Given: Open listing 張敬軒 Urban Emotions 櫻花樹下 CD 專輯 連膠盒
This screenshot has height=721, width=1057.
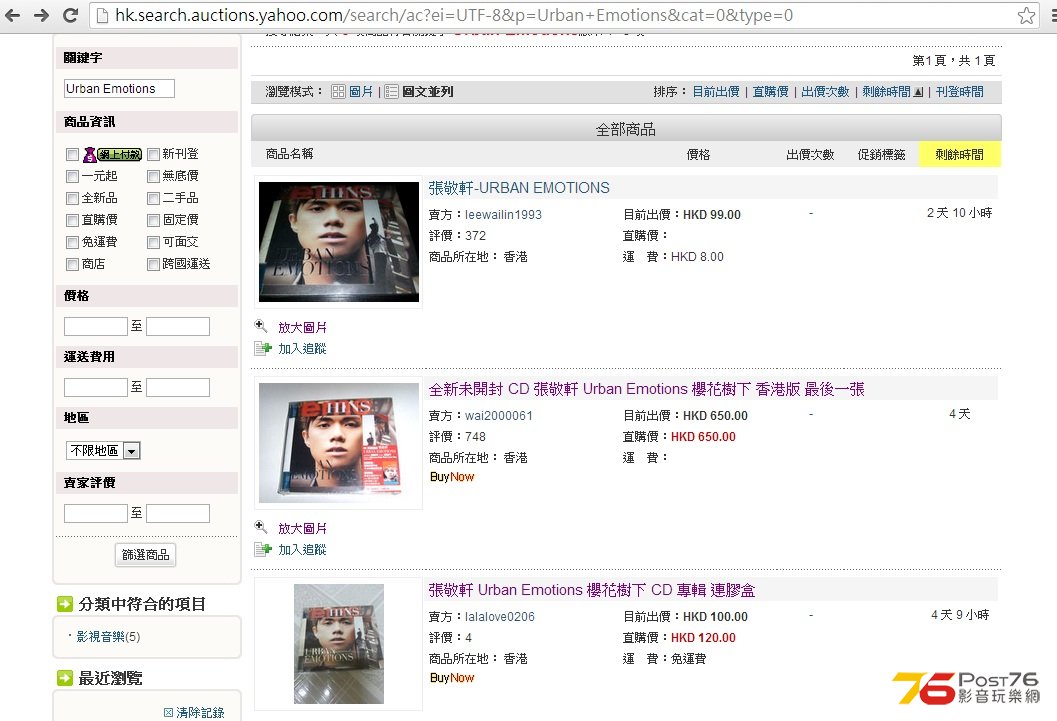Looking at the screenshot, I should tap(592, 590).
